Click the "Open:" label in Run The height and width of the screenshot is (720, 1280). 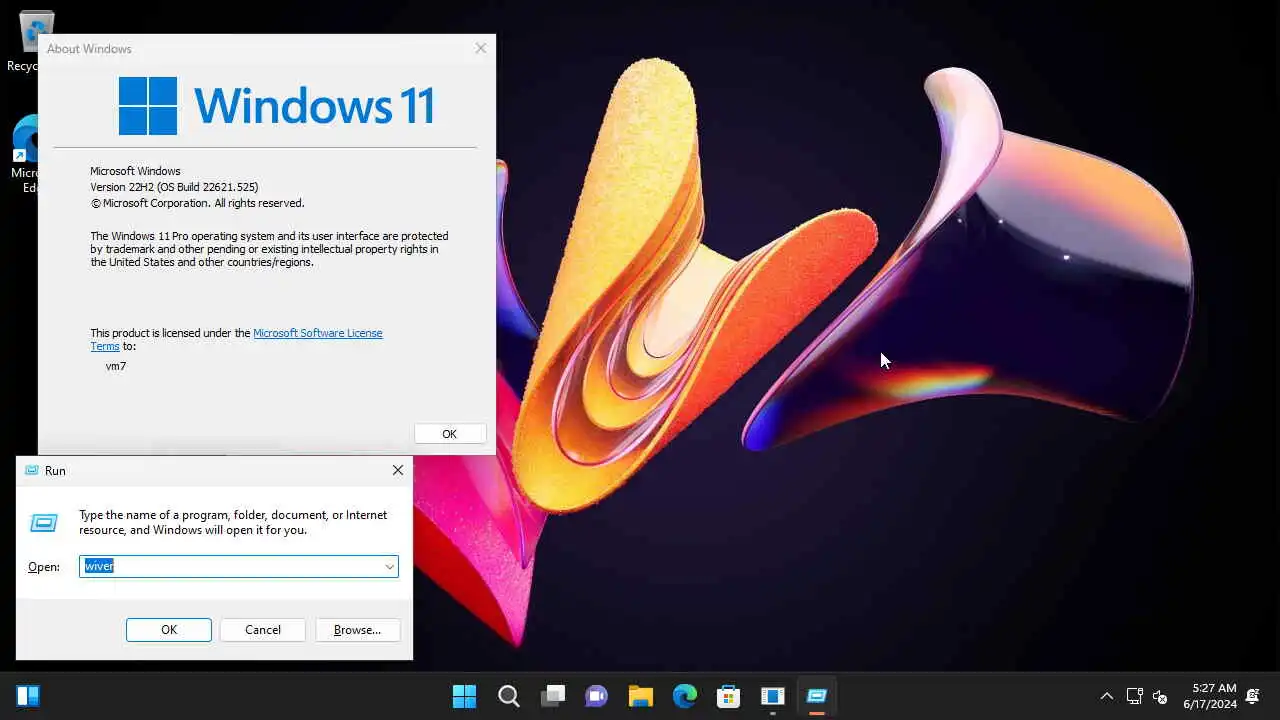[44, 567]
